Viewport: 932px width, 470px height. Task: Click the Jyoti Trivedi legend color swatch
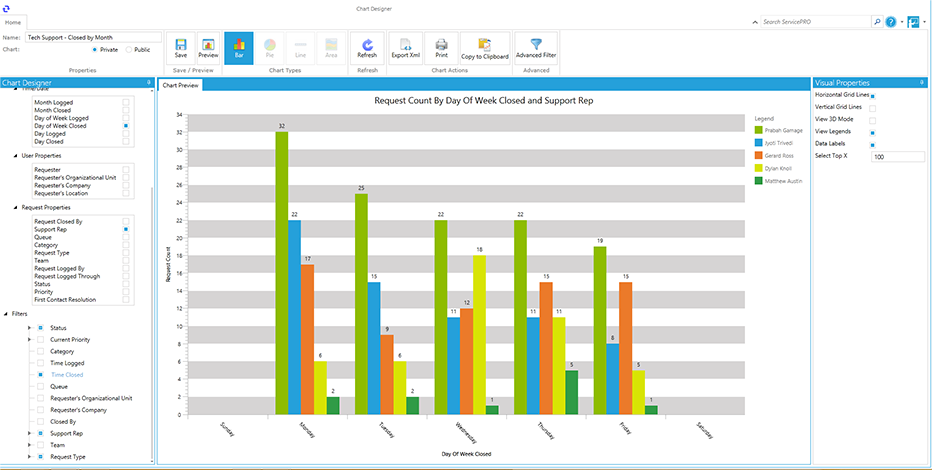[758, 143]
